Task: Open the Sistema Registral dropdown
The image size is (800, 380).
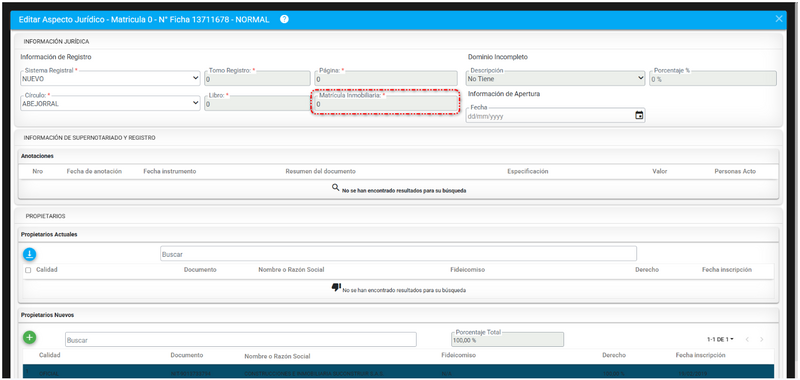Action: coord(110,79)
